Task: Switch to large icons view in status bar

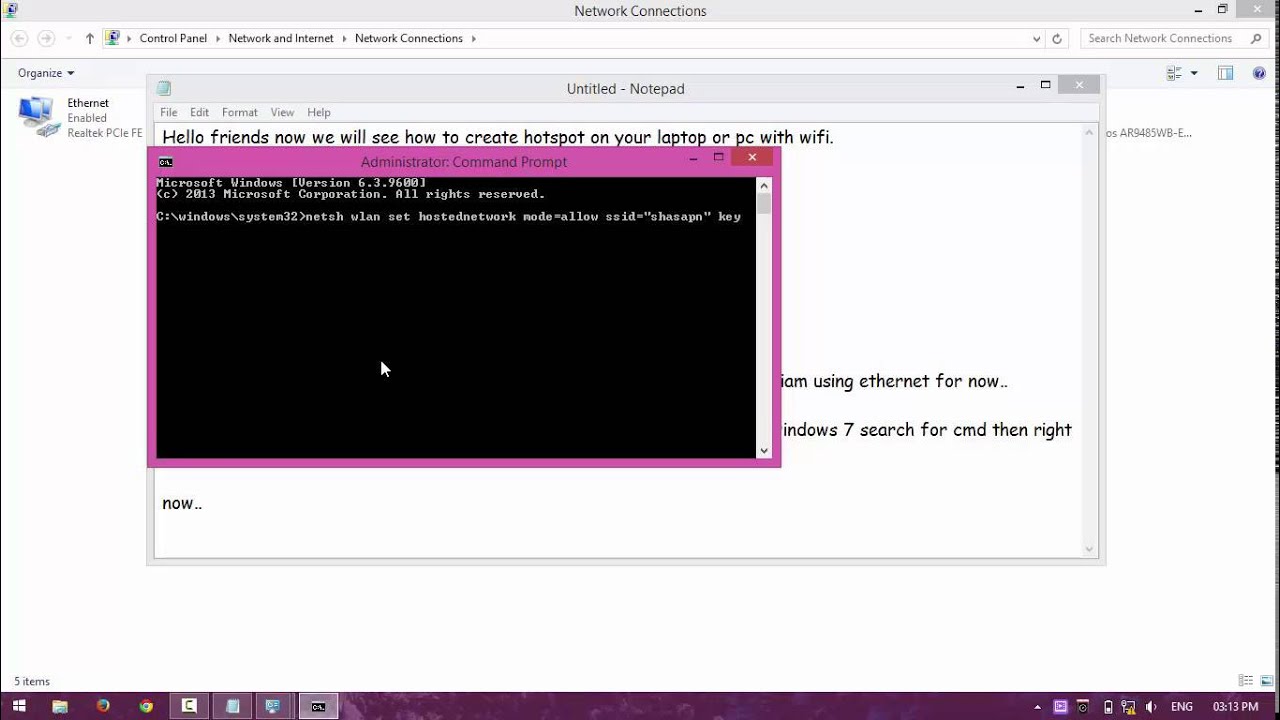Action: pos(1265,681)
